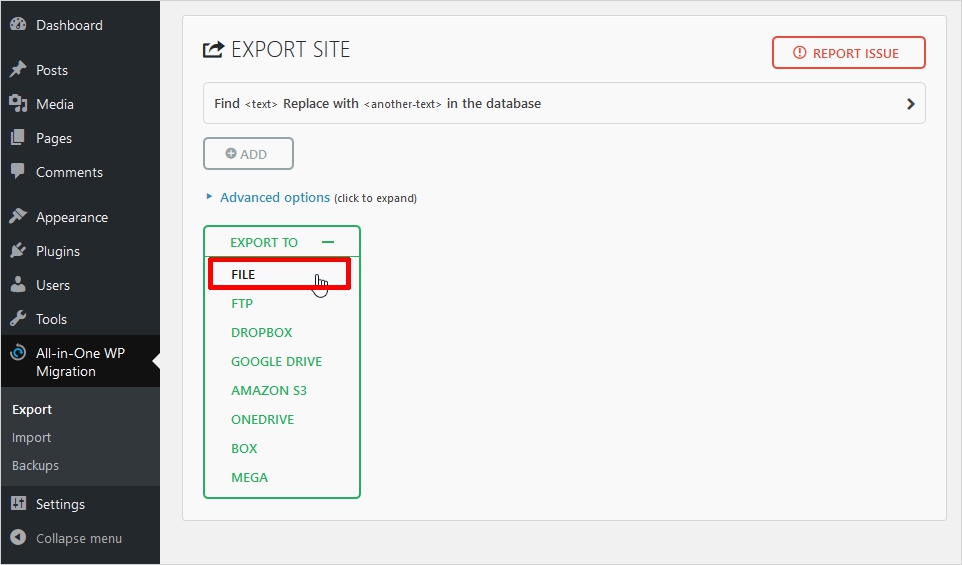This screenshot has width=962, height=565.
Task: Click the ADD button
Action: (x=248, y=154)
